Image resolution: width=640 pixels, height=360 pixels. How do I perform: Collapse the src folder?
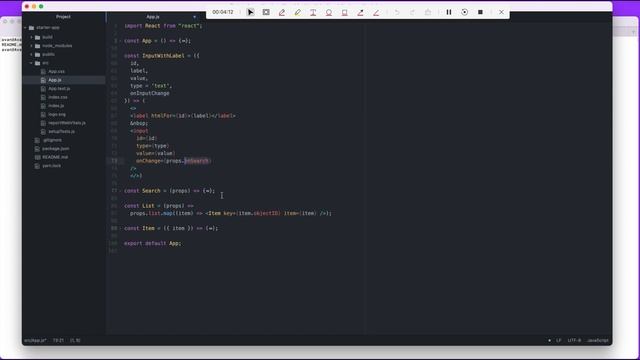tap(31, 63)
